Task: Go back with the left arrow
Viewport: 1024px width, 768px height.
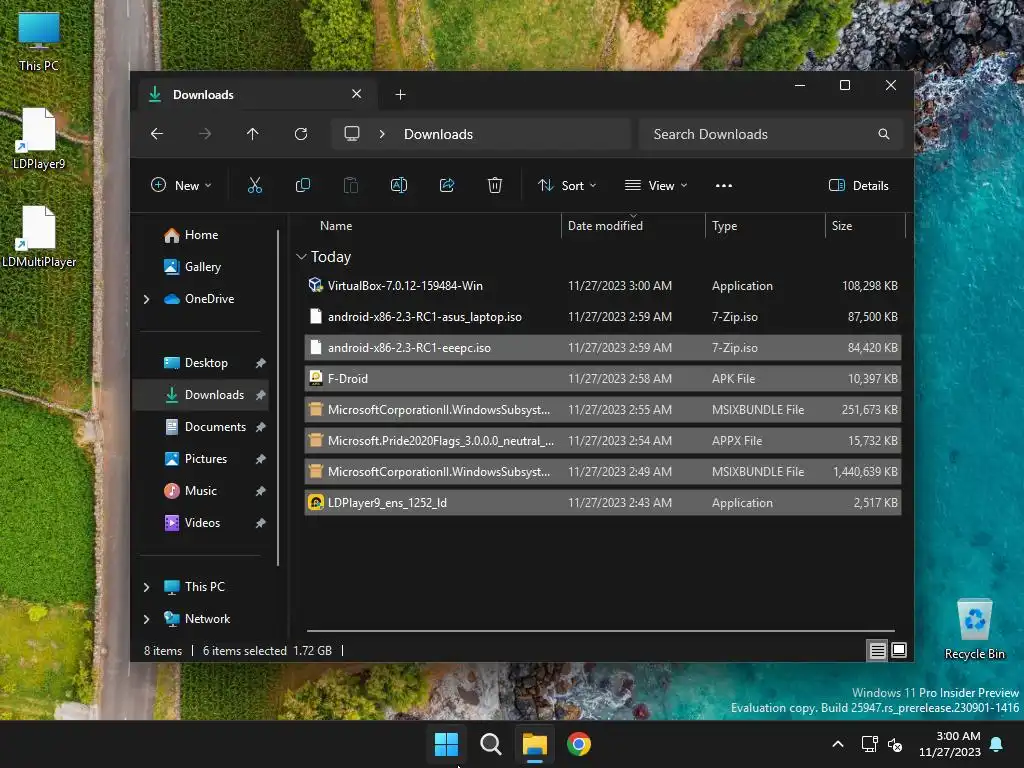Action: 157,134
